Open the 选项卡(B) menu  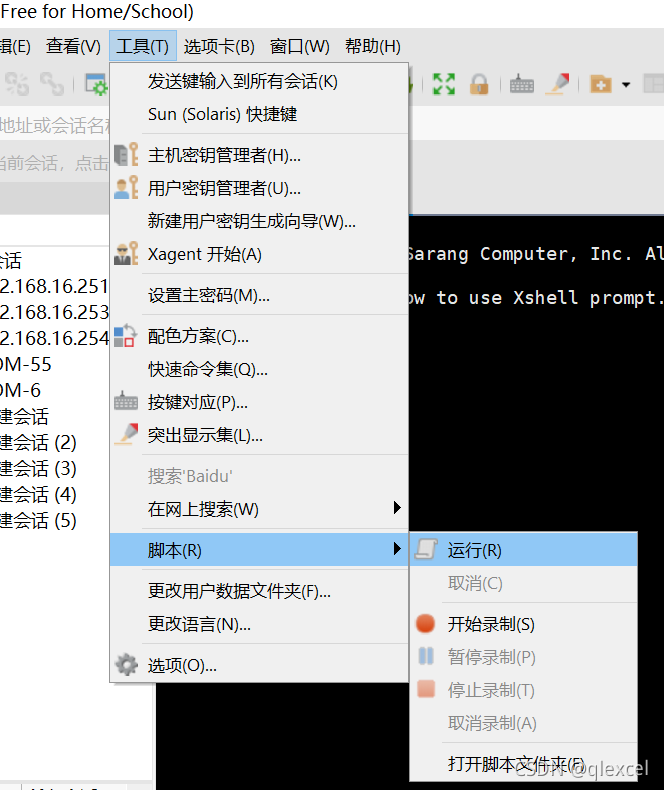219,46
